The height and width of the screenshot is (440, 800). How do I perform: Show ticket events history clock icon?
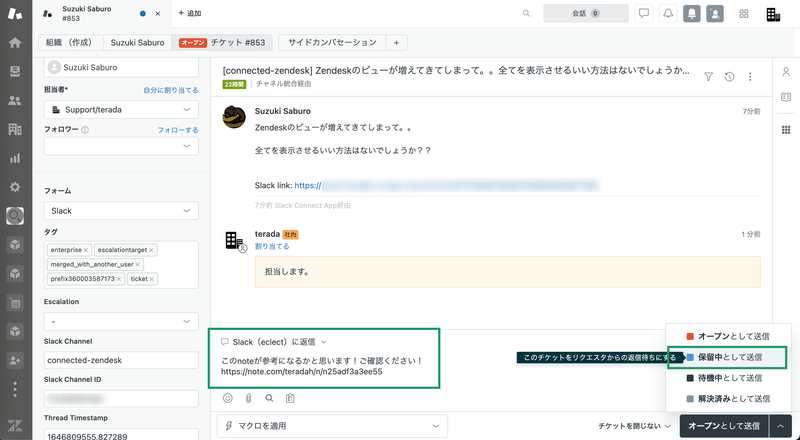(729, 77)
